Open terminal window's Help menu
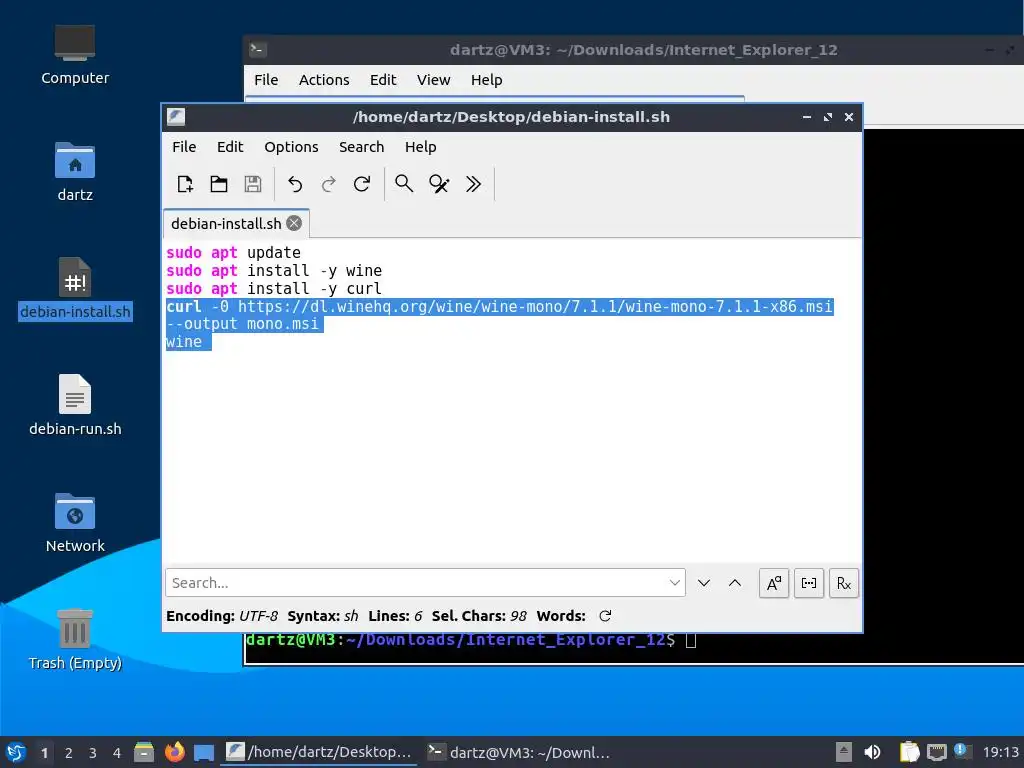Image resolution: width=1024 pixels, height=768 pixels. [487, 80]
